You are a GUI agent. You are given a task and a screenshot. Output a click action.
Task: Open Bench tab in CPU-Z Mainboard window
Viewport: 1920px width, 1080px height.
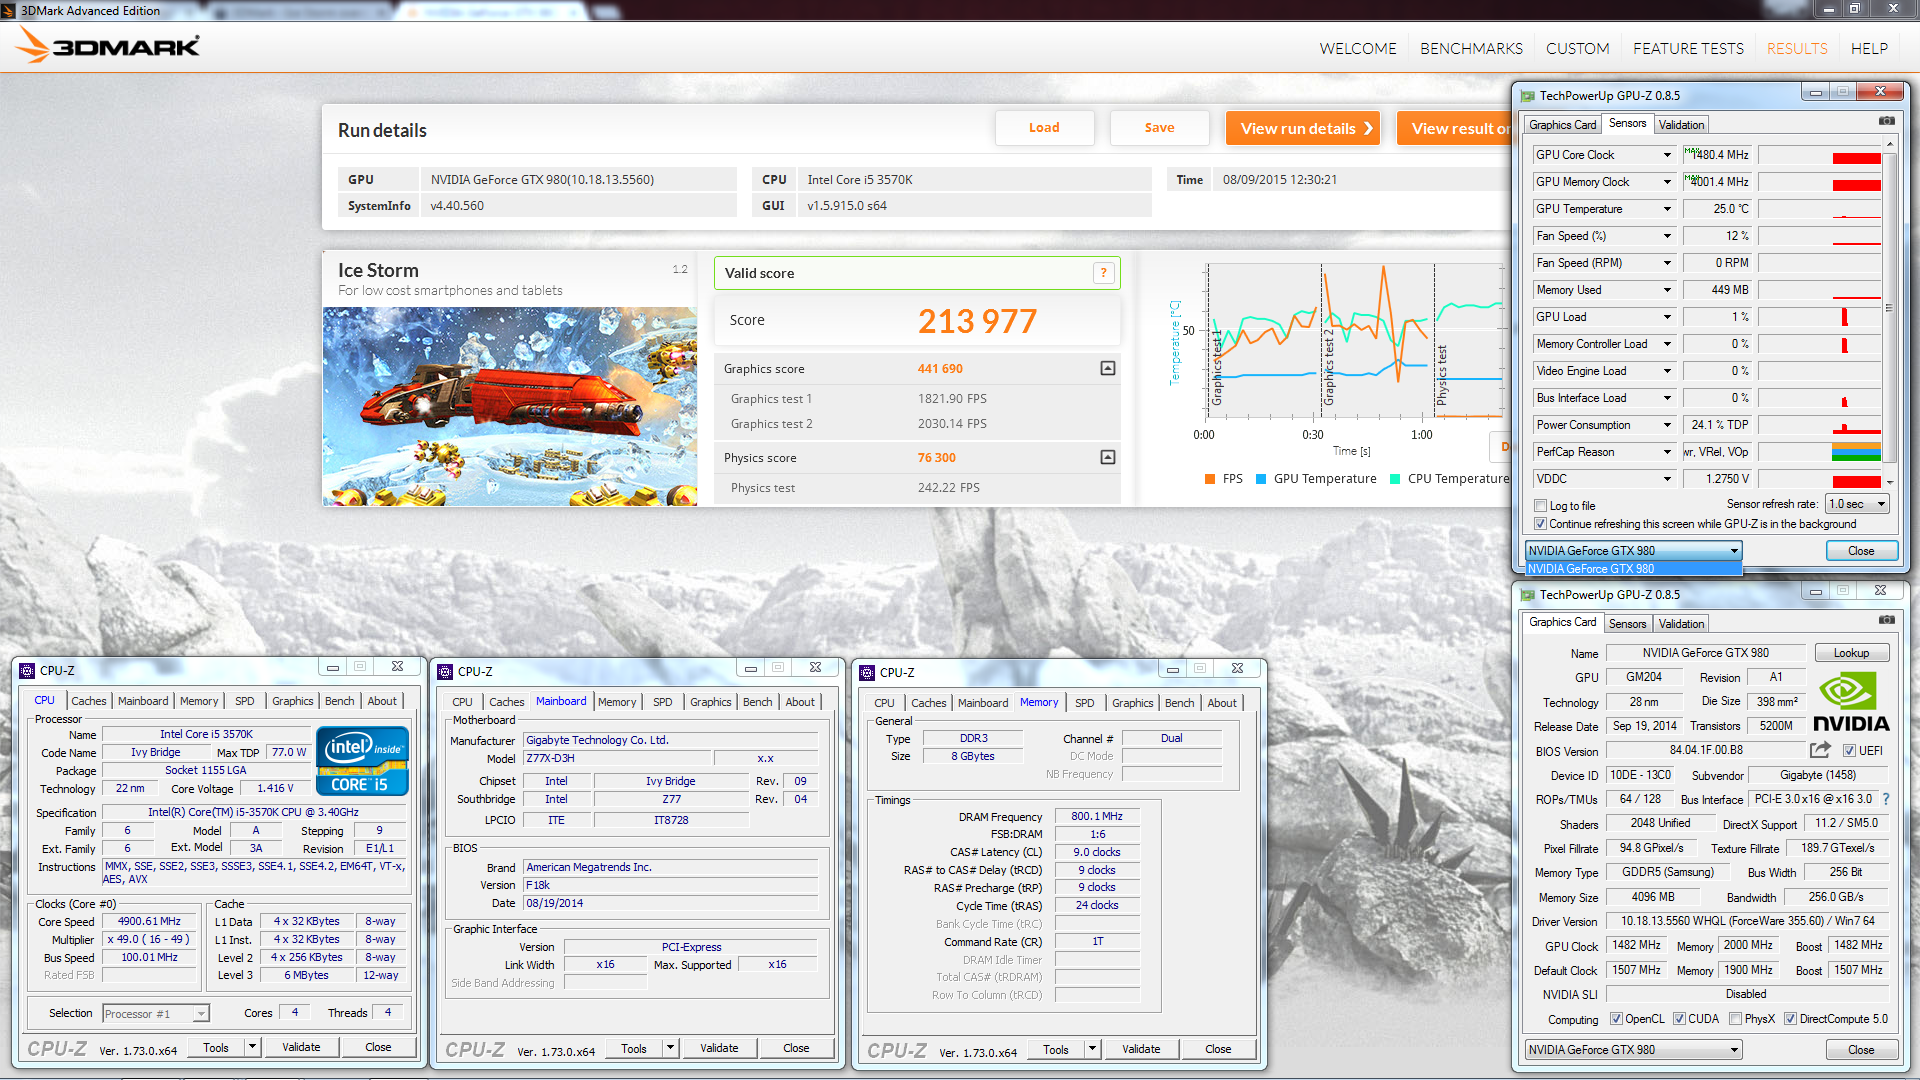click(x=757, y=702)
